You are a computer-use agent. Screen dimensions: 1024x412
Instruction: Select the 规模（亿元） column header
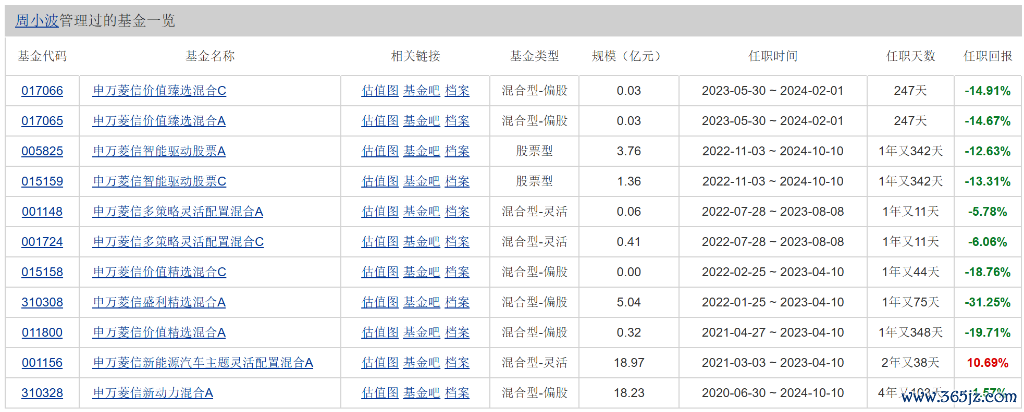629,56
